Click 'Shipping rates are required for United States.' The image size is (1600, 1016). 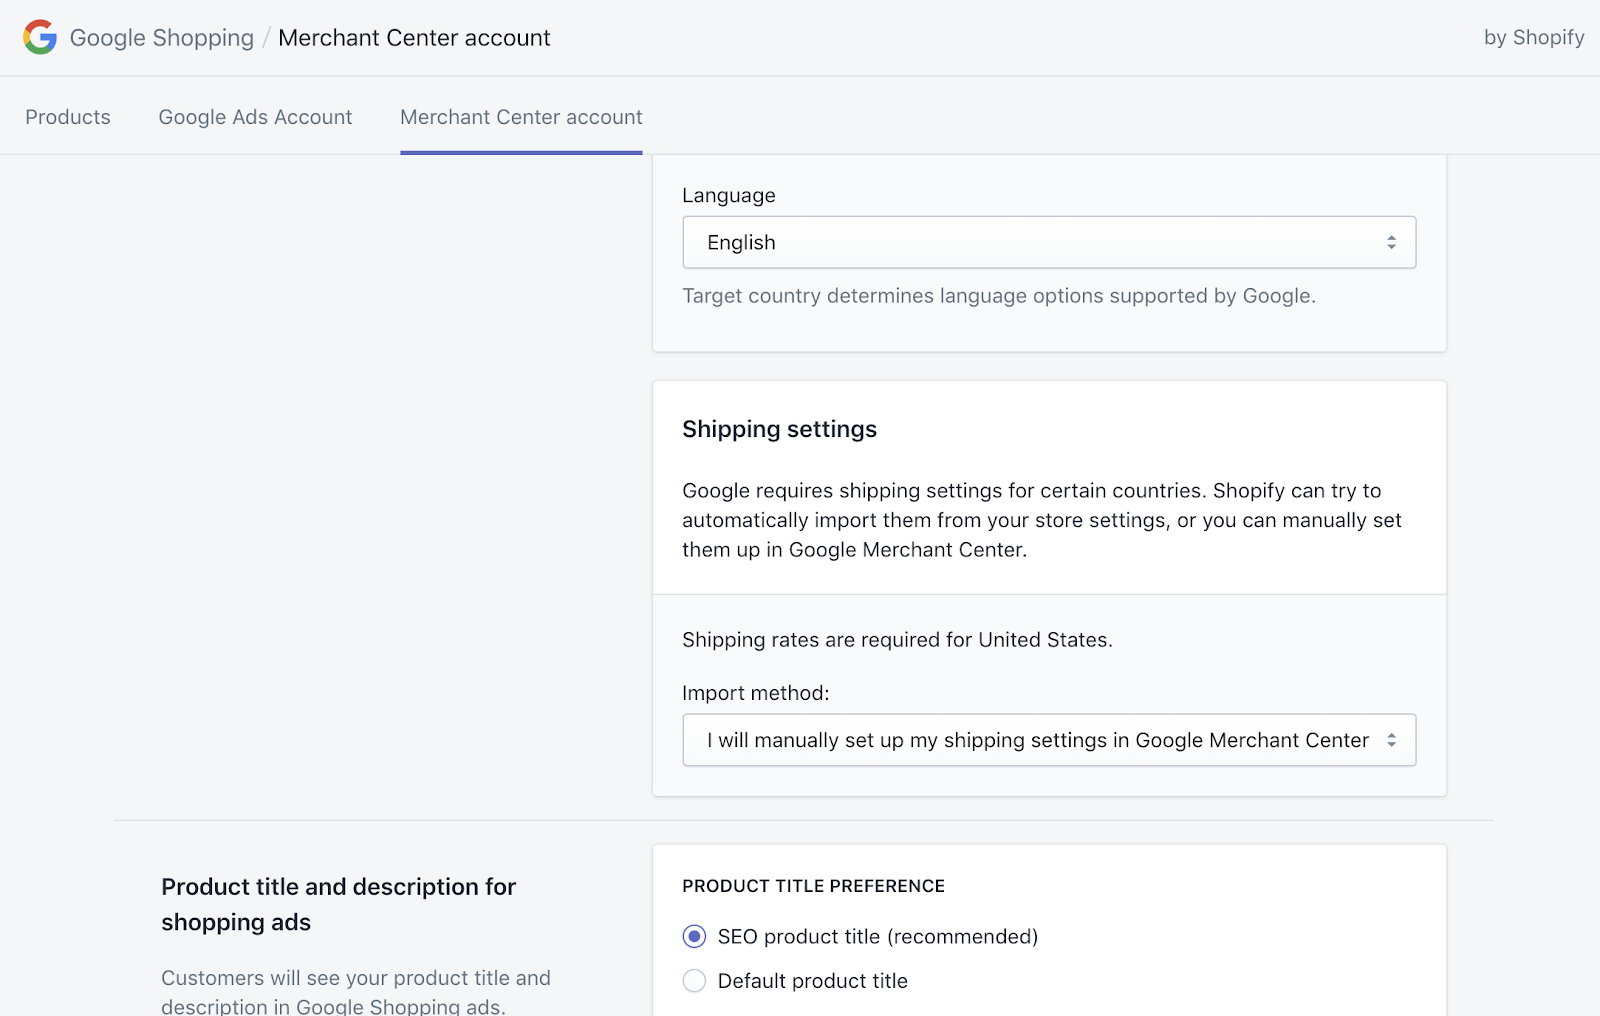[897, 640]
